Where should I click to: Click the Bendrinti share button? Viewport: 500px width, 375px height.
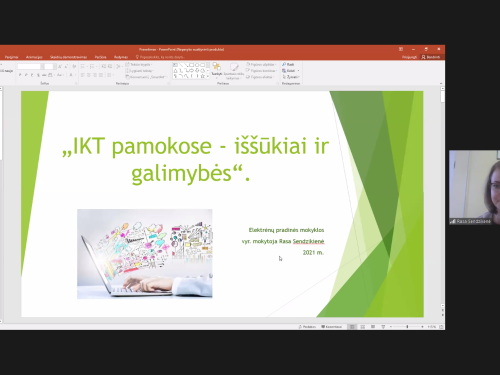431,57
